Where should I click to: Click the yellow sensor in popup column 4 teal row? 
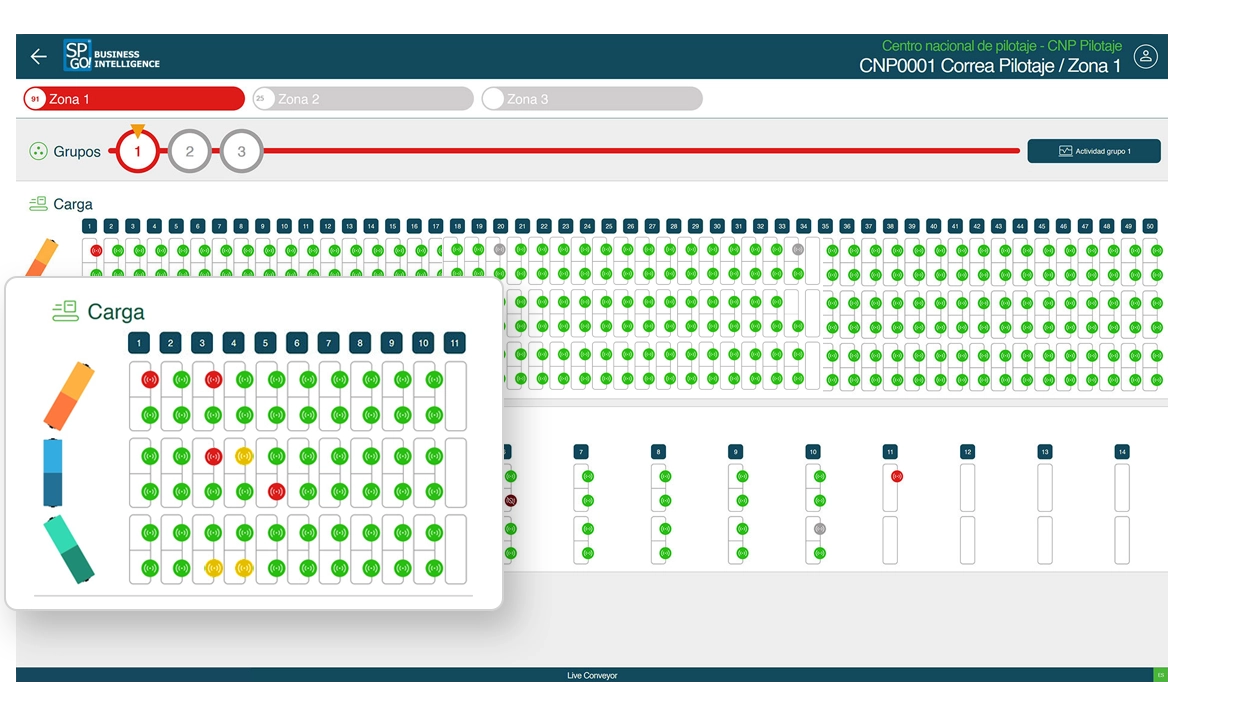click(244, 568)
